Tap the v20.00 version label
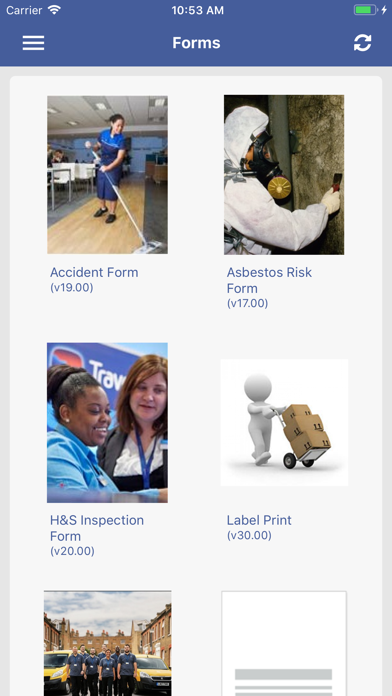The height and width of the screenshot is (696, 392). coord(72,551)
